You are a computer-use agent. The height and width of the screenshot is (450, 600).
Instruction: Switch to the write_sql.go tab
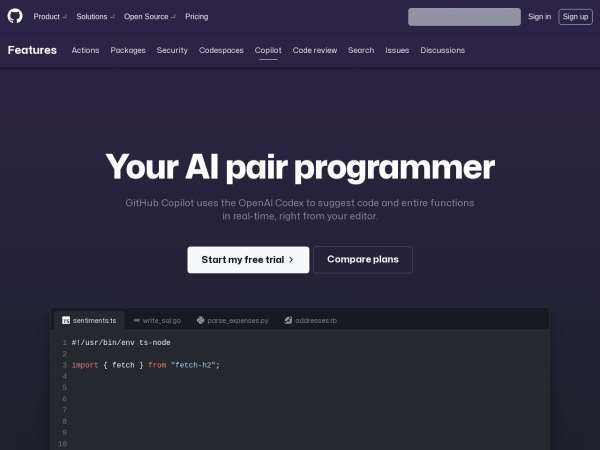point(157,320)
